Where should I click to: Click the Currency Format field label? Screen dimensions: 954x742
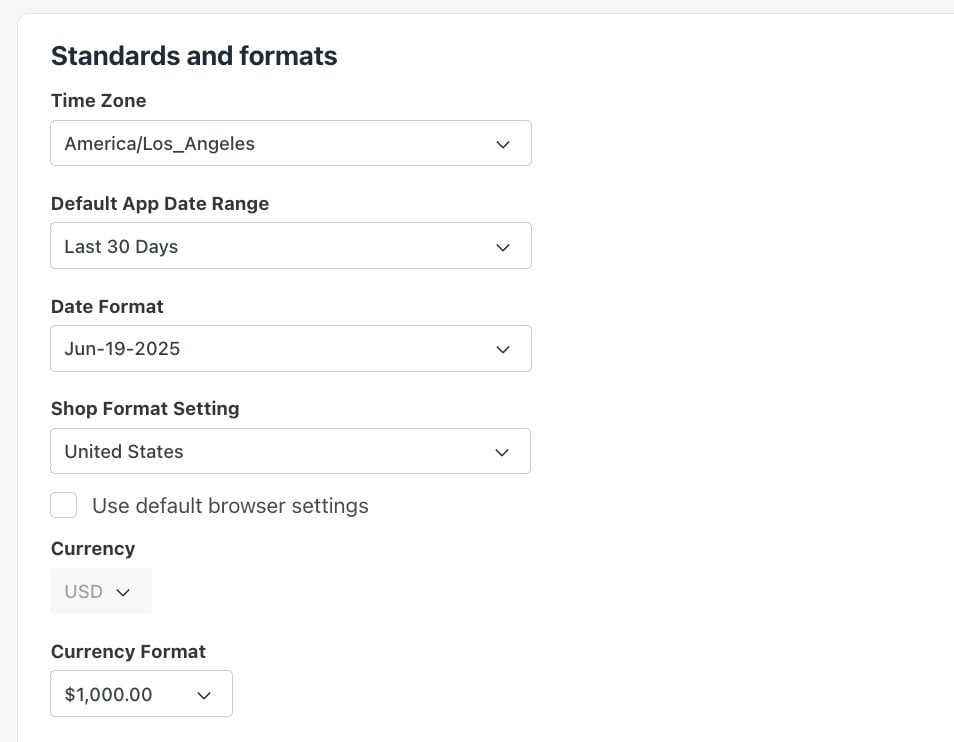pos(128,651)
